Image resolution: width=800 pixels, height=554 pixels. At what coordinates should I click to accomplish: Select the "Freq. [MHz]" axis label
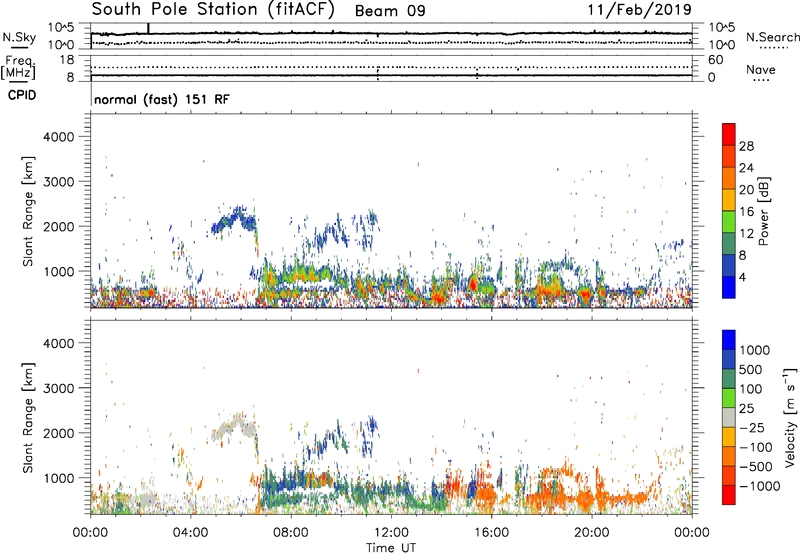tap(18, 68)
